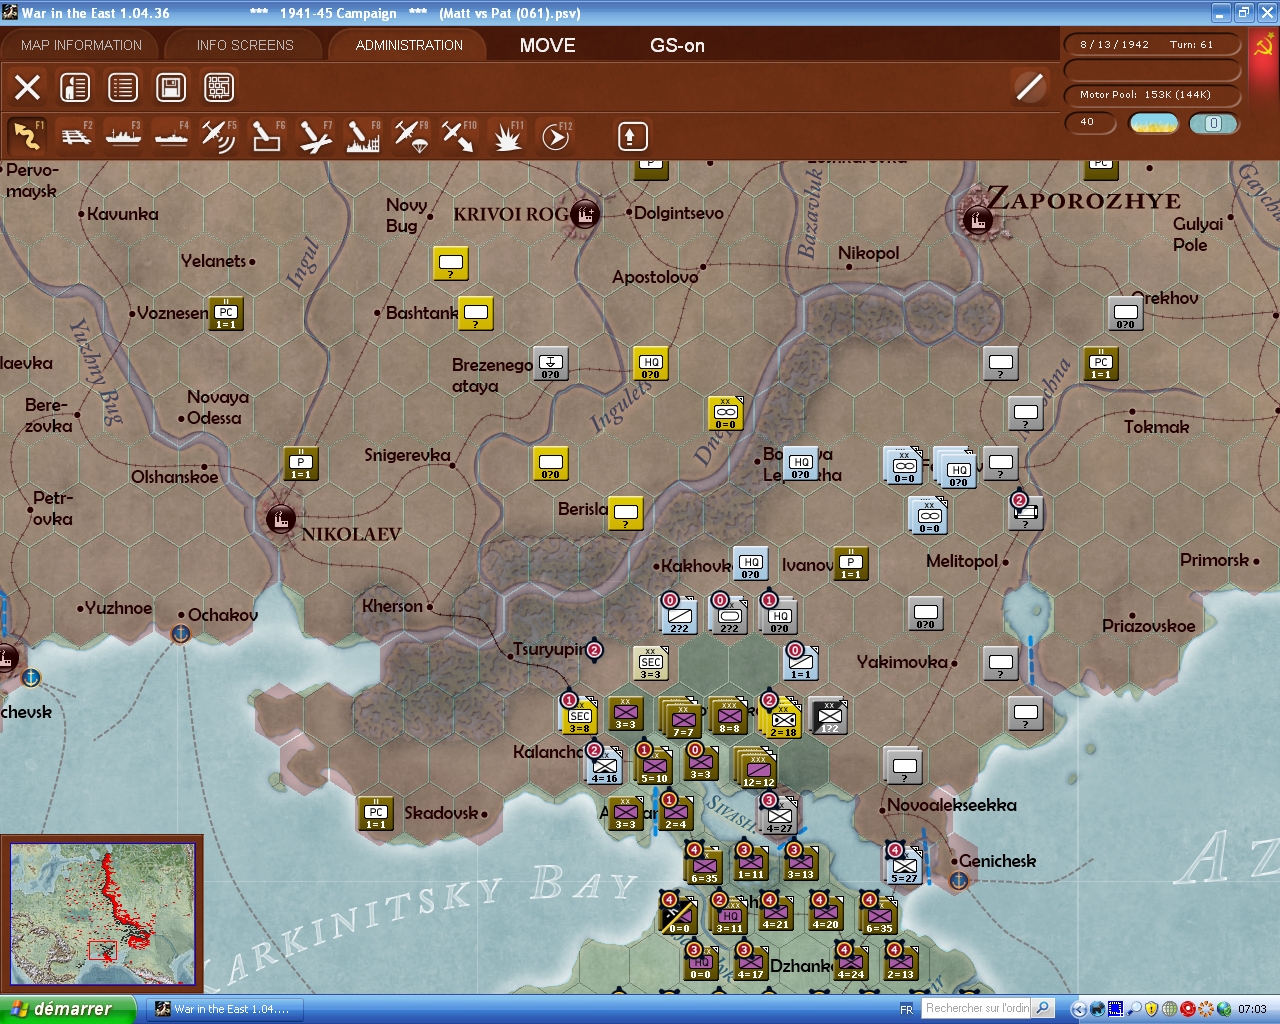Select the yellow armored 0=0 unit counter

pos(725,413)
